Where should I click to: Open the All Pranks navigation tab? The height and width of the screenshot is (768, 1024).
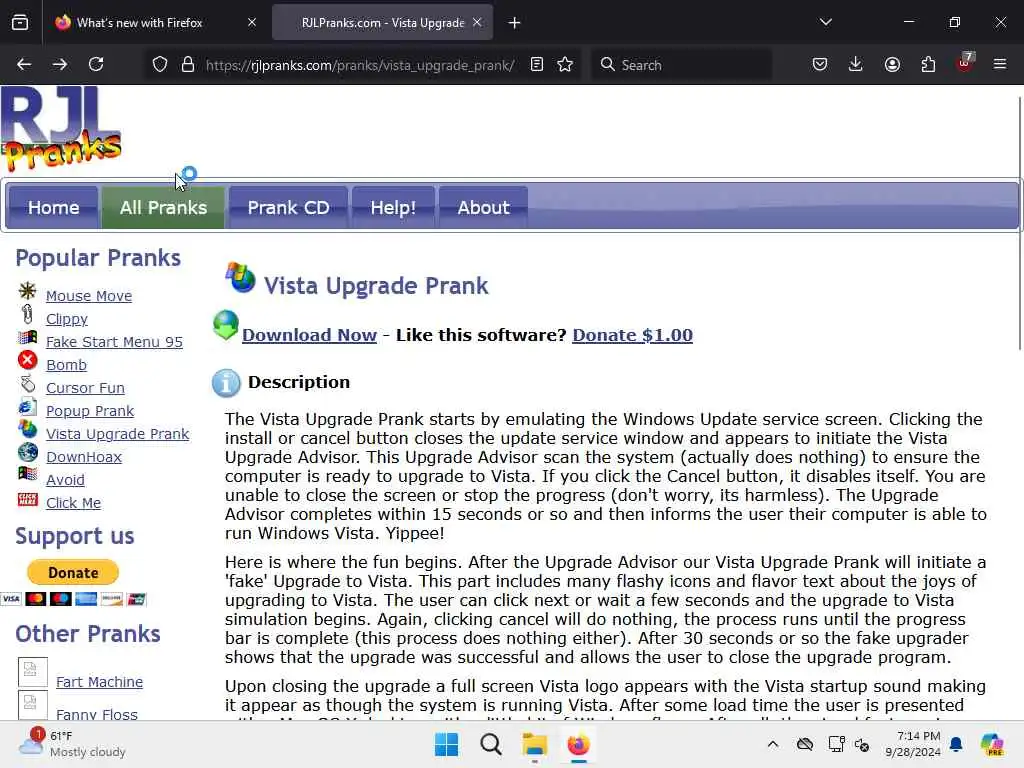(x=163, y=208)
